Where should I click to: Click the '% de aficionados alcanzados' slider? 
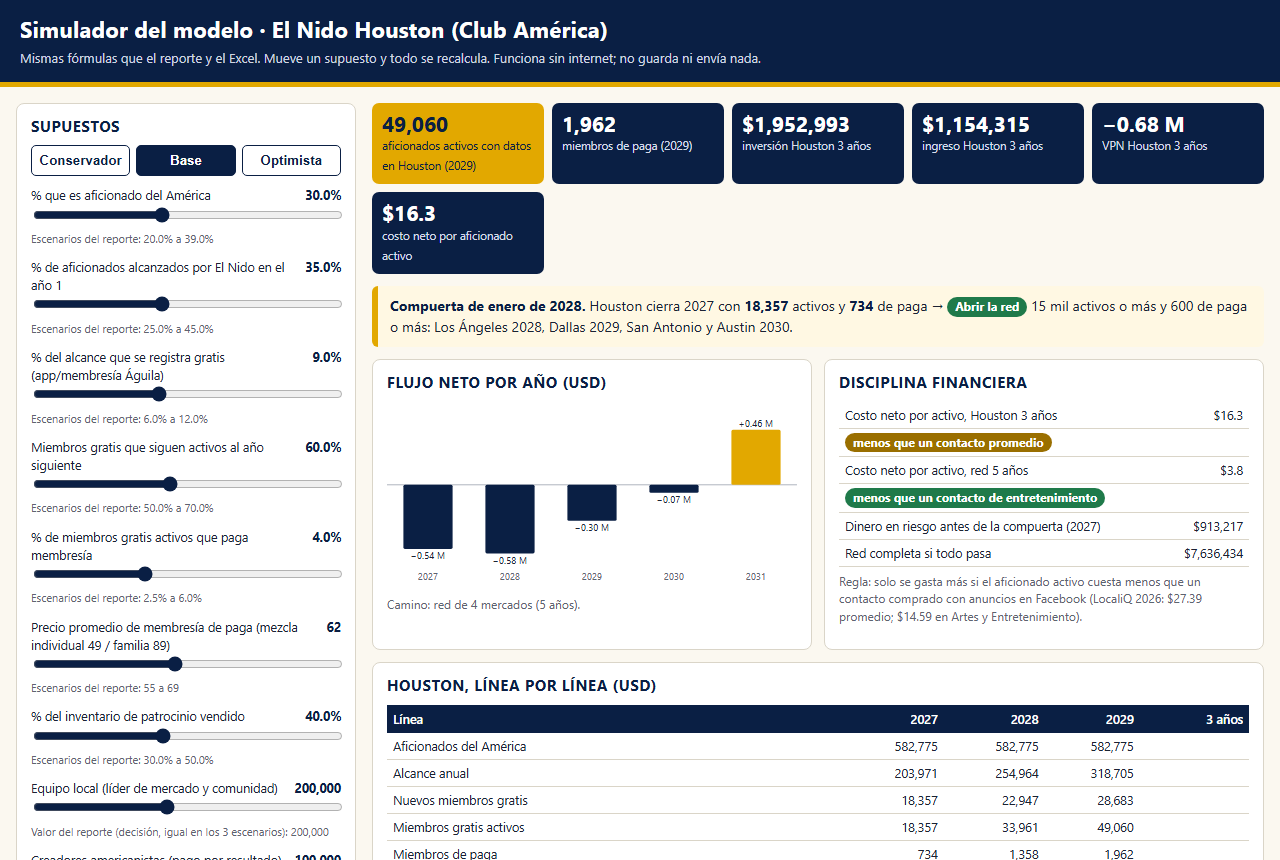coord(187,304)
